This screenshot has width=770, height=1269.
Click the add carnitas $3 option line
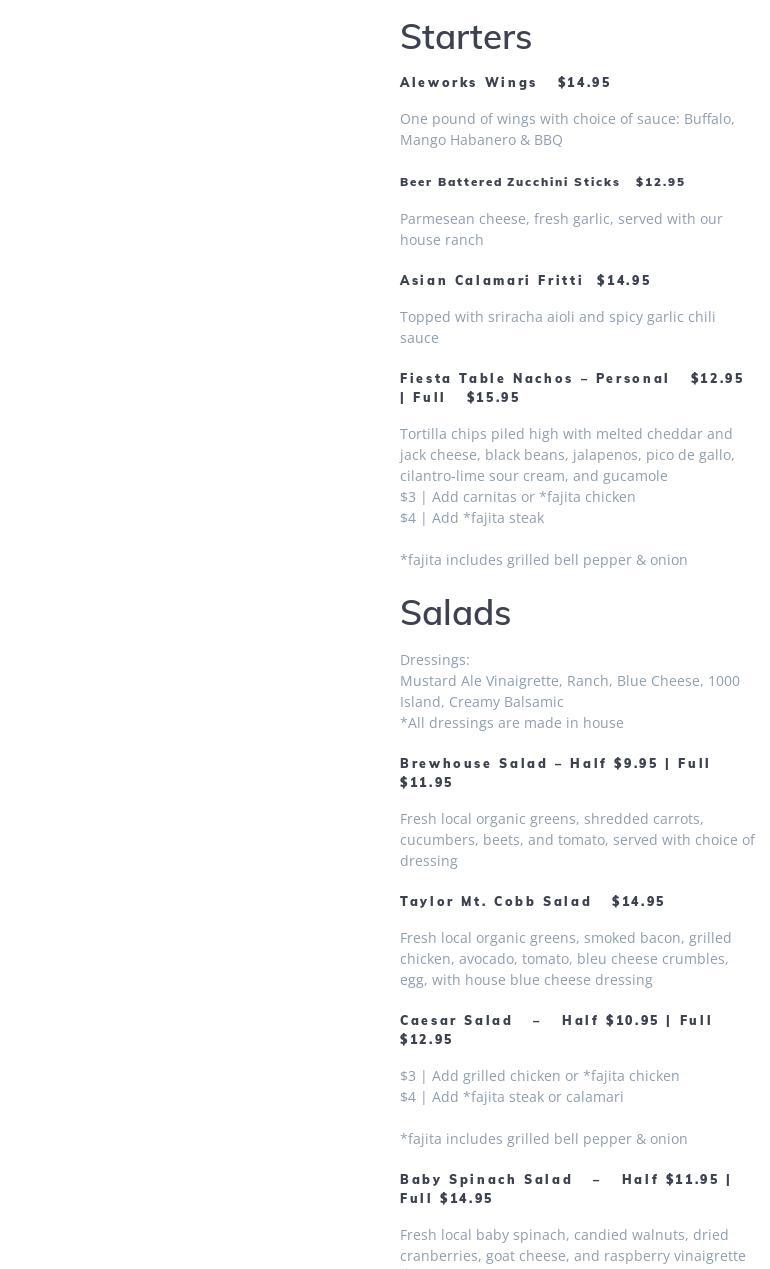pyautogui.click(x=518, y=497)
